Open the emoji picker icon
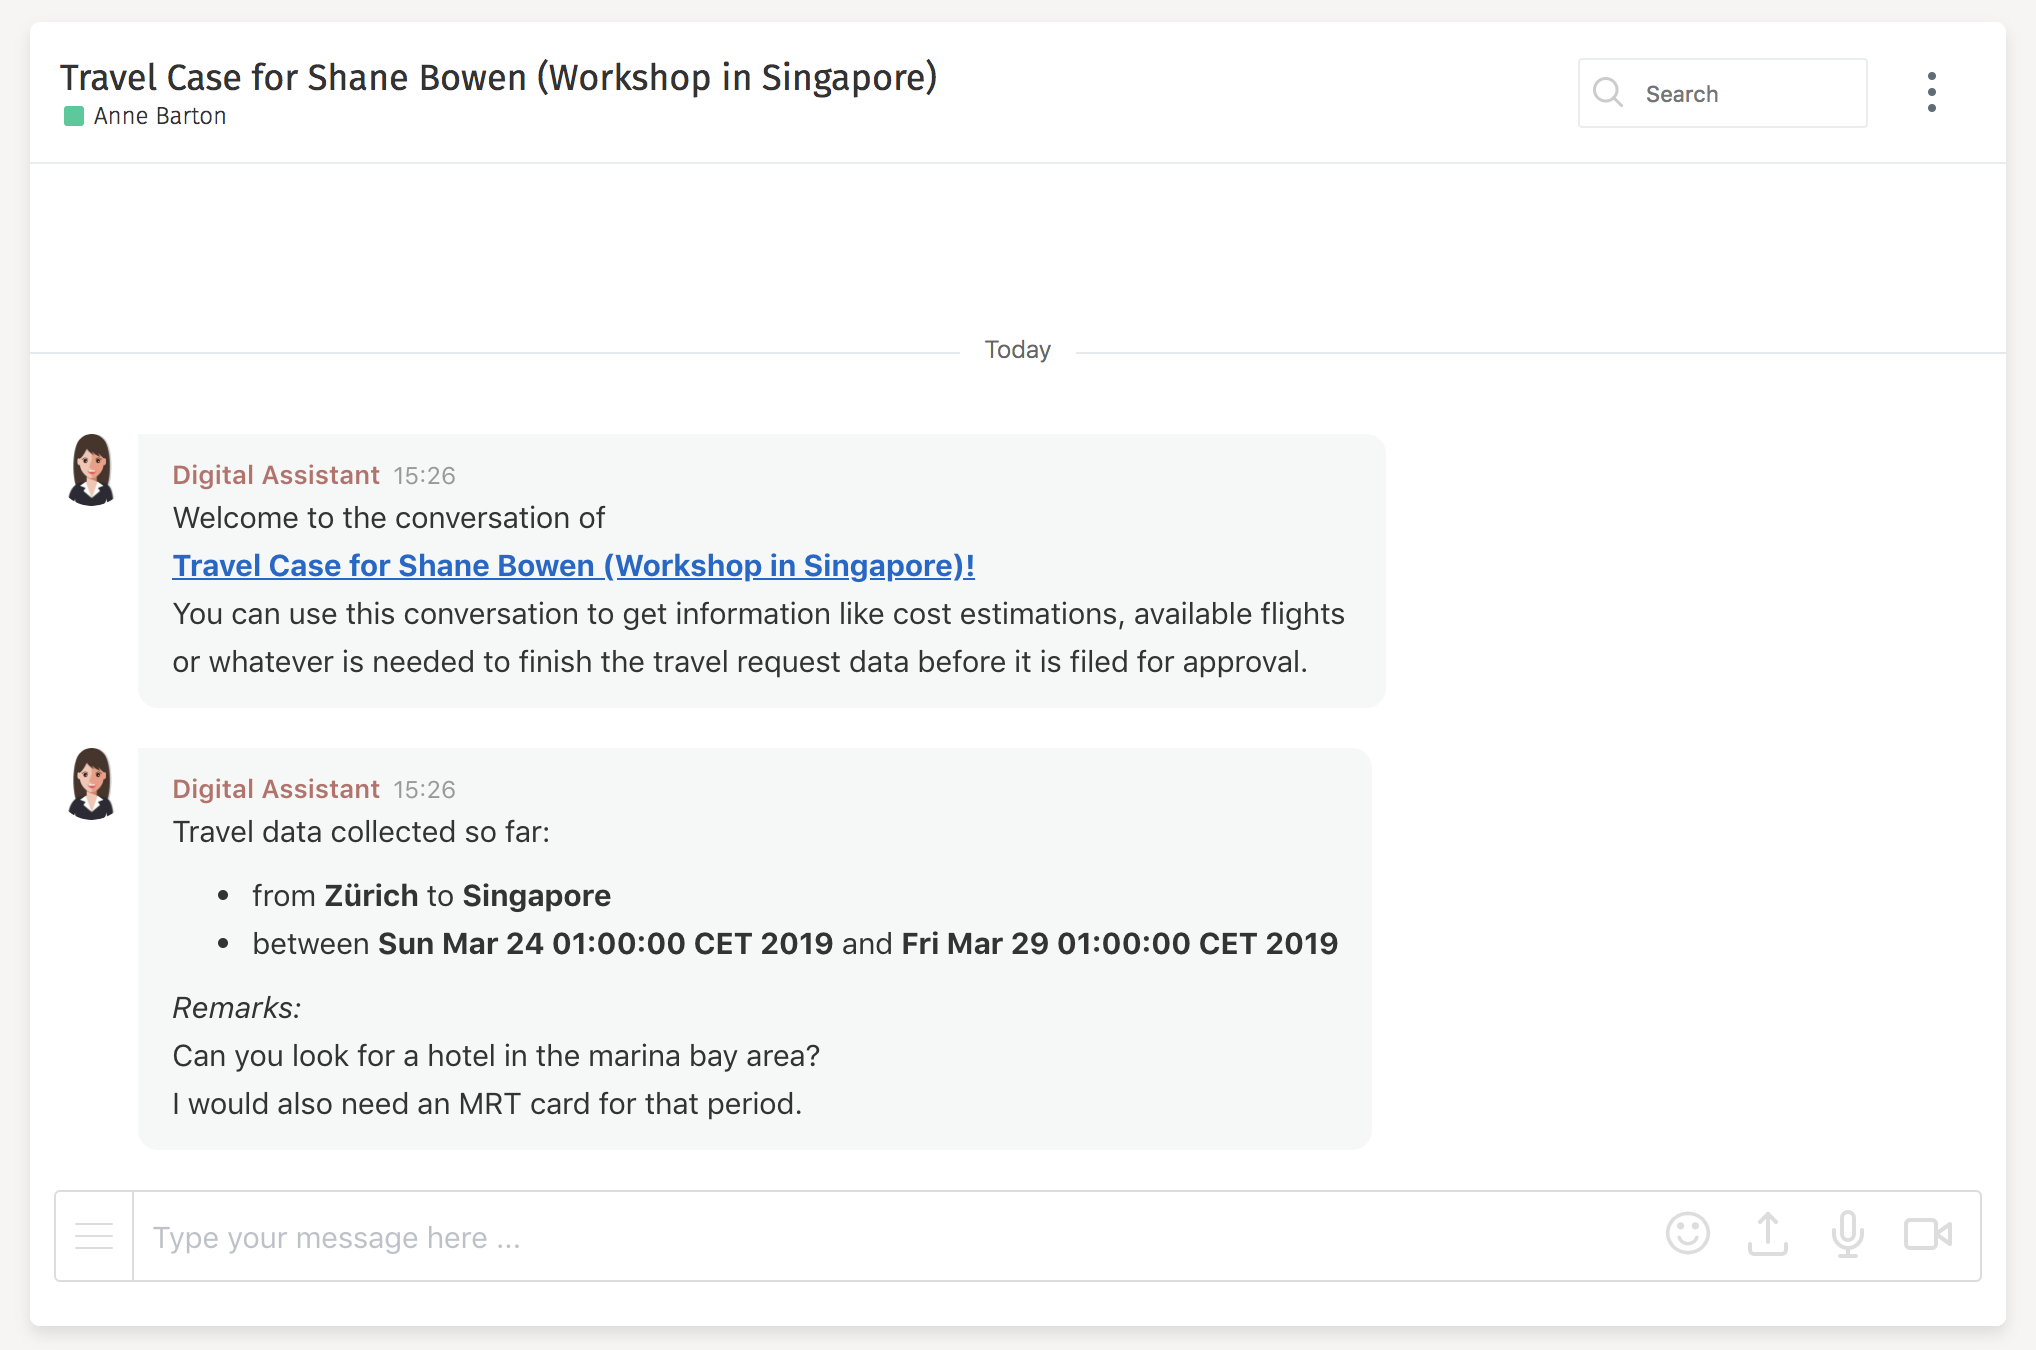This screenshot has width=2036, height=1350. pos(1687,1234)
